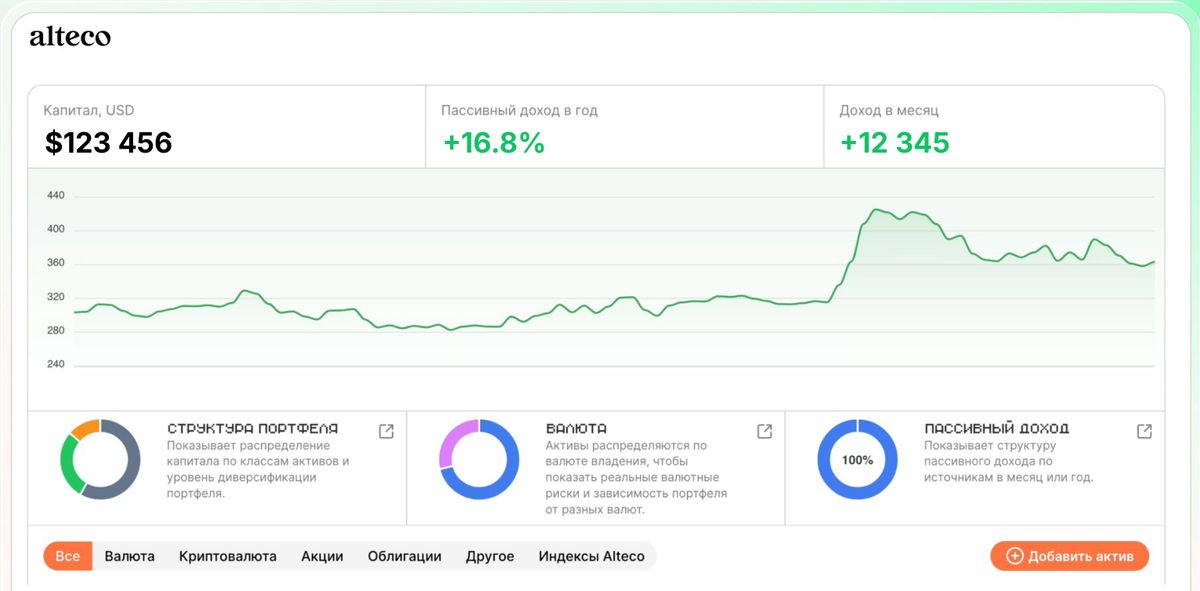Screen dimensions: 1200x591
Task: Filter by Облигации
Action: click(x=404, y=556)
